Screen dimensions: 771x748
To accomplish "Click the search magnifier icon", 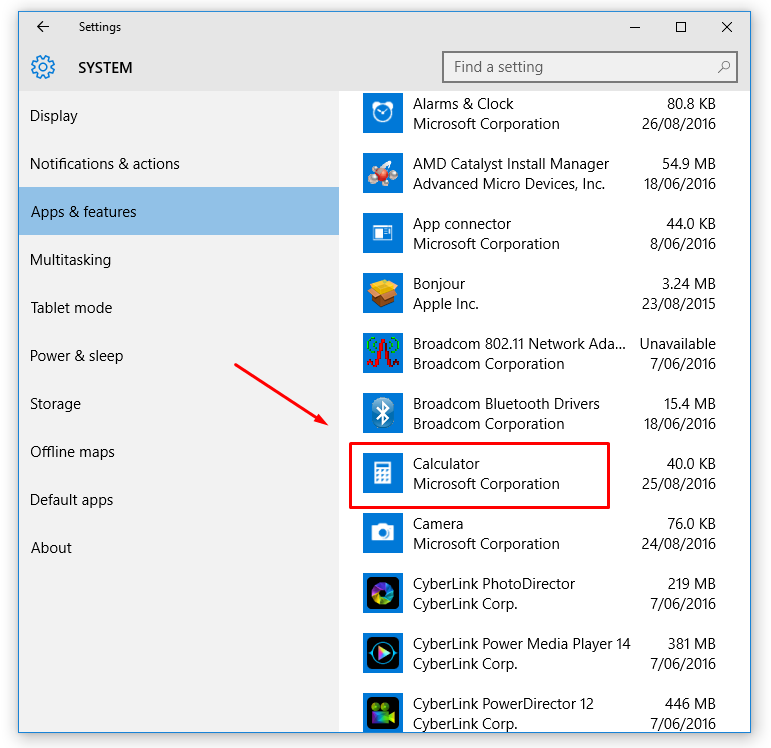I will coord(724,68).
